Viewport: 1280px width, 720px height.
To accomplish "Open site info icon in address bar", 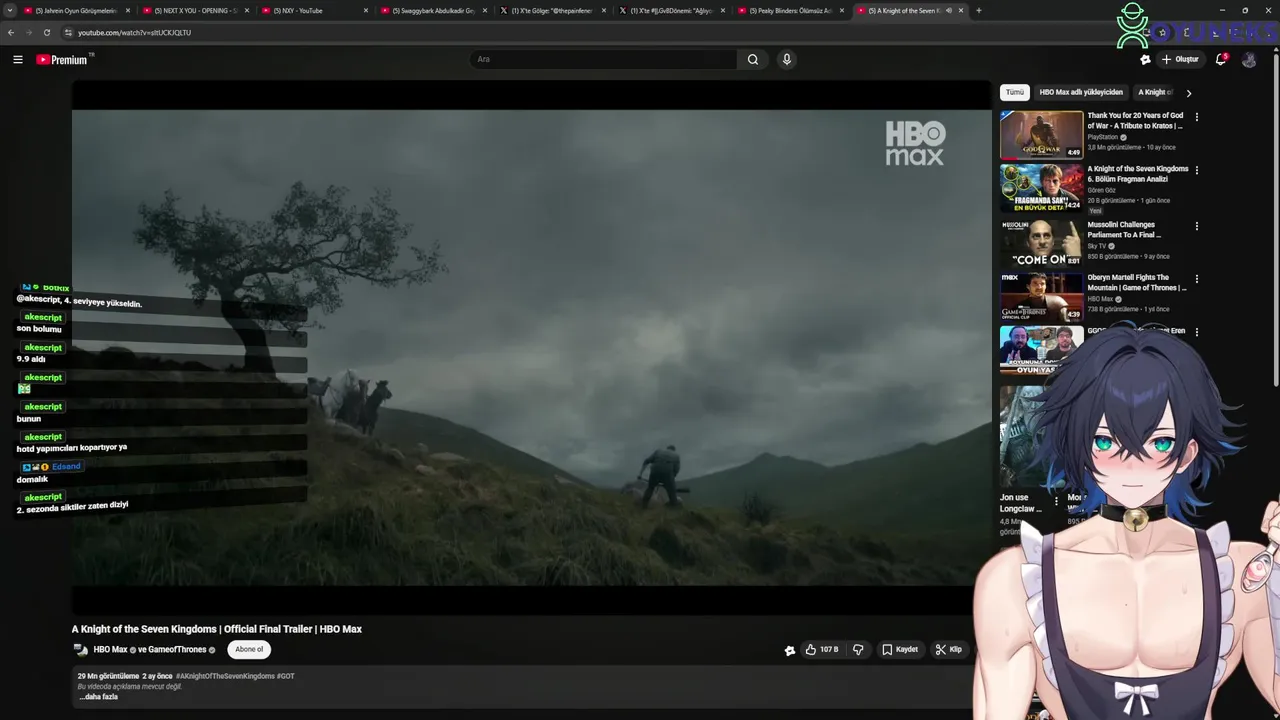I will tap(68, 32).
